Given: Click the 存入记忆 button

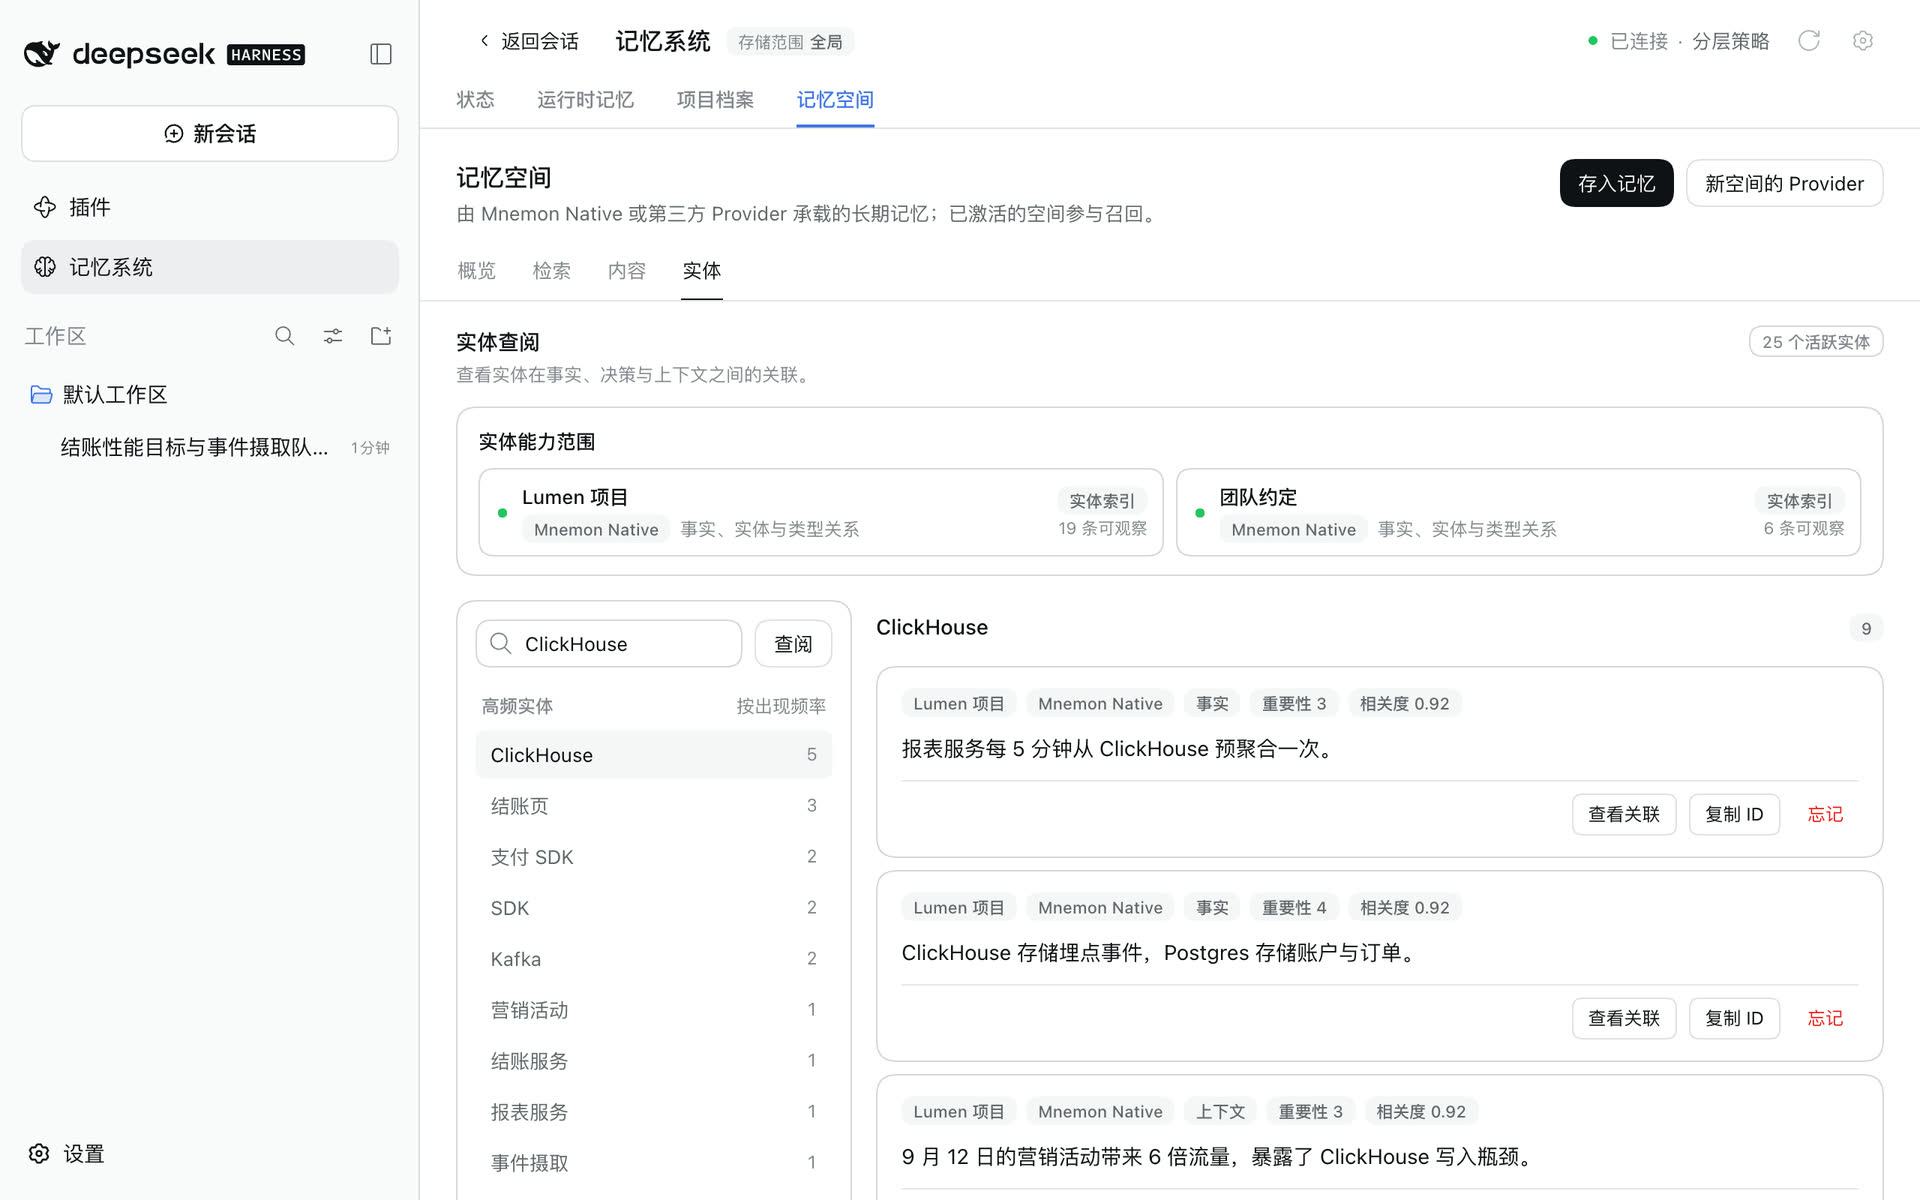Looking at the screenshot, I should 1616,184.
